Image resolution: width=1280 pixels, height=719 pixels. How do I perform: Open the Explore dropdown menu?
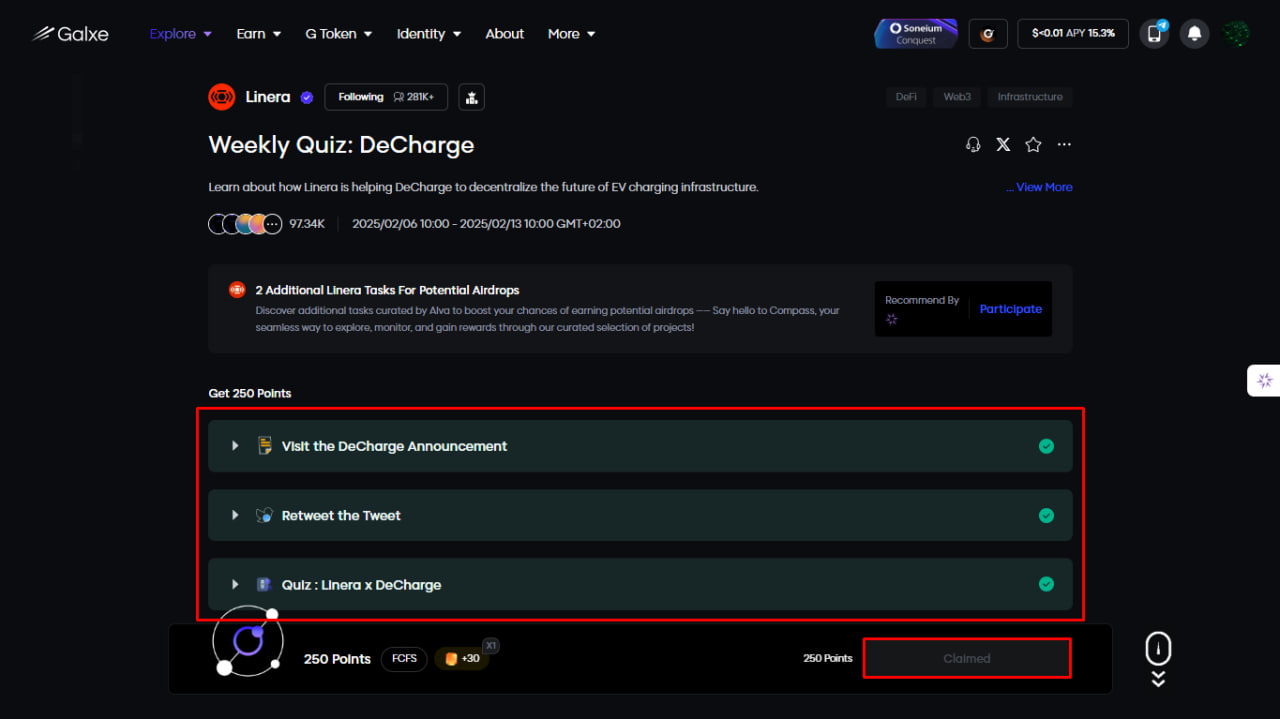click(181, 34)
